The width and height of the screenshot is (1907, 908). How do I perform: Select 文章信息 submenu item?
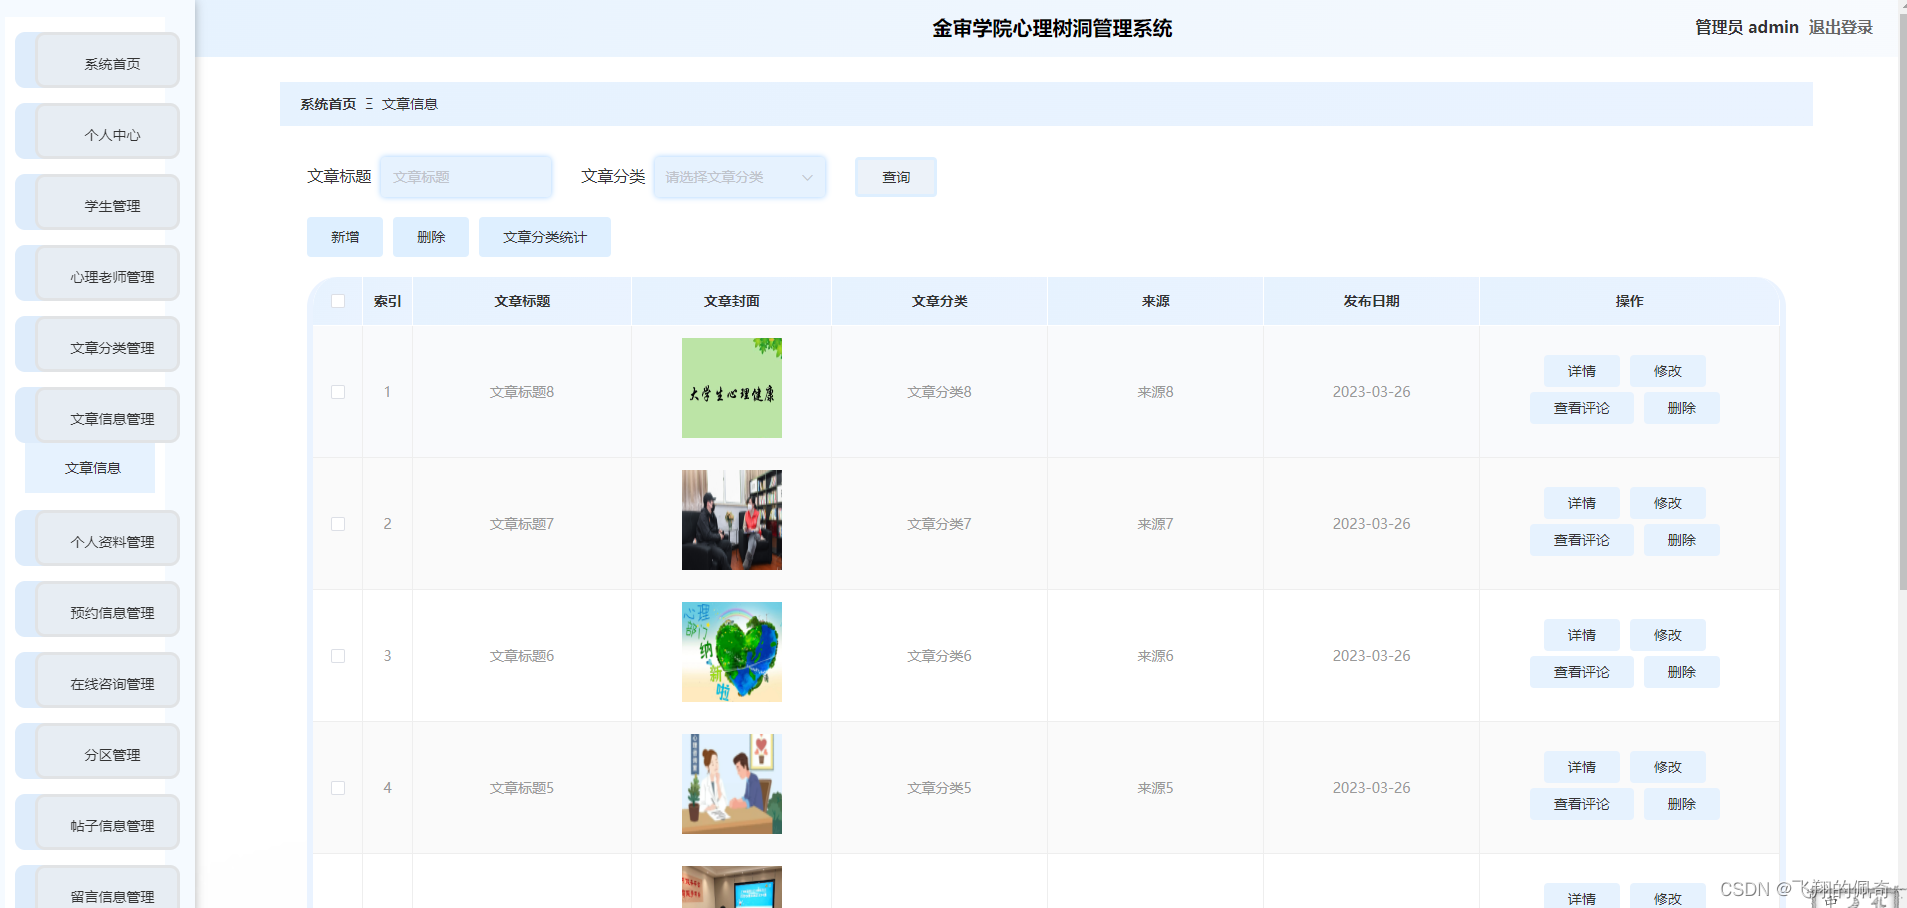click(x=91, y=468)
